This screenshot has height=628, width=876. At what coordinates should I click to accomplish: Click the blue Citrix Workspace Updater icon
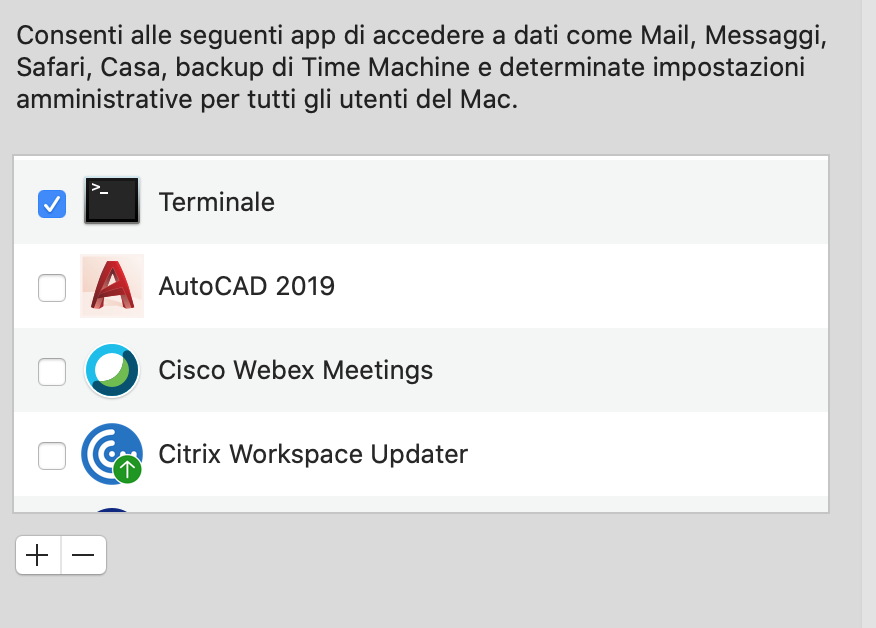click(x=112, y=454)
